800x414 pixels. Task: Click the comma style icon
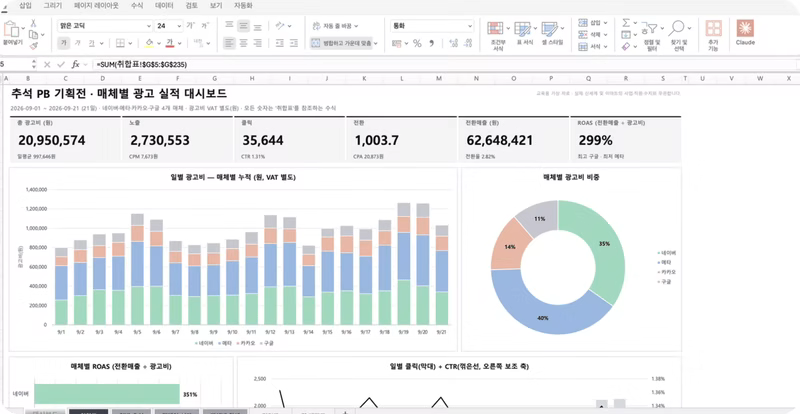point(432,43)
